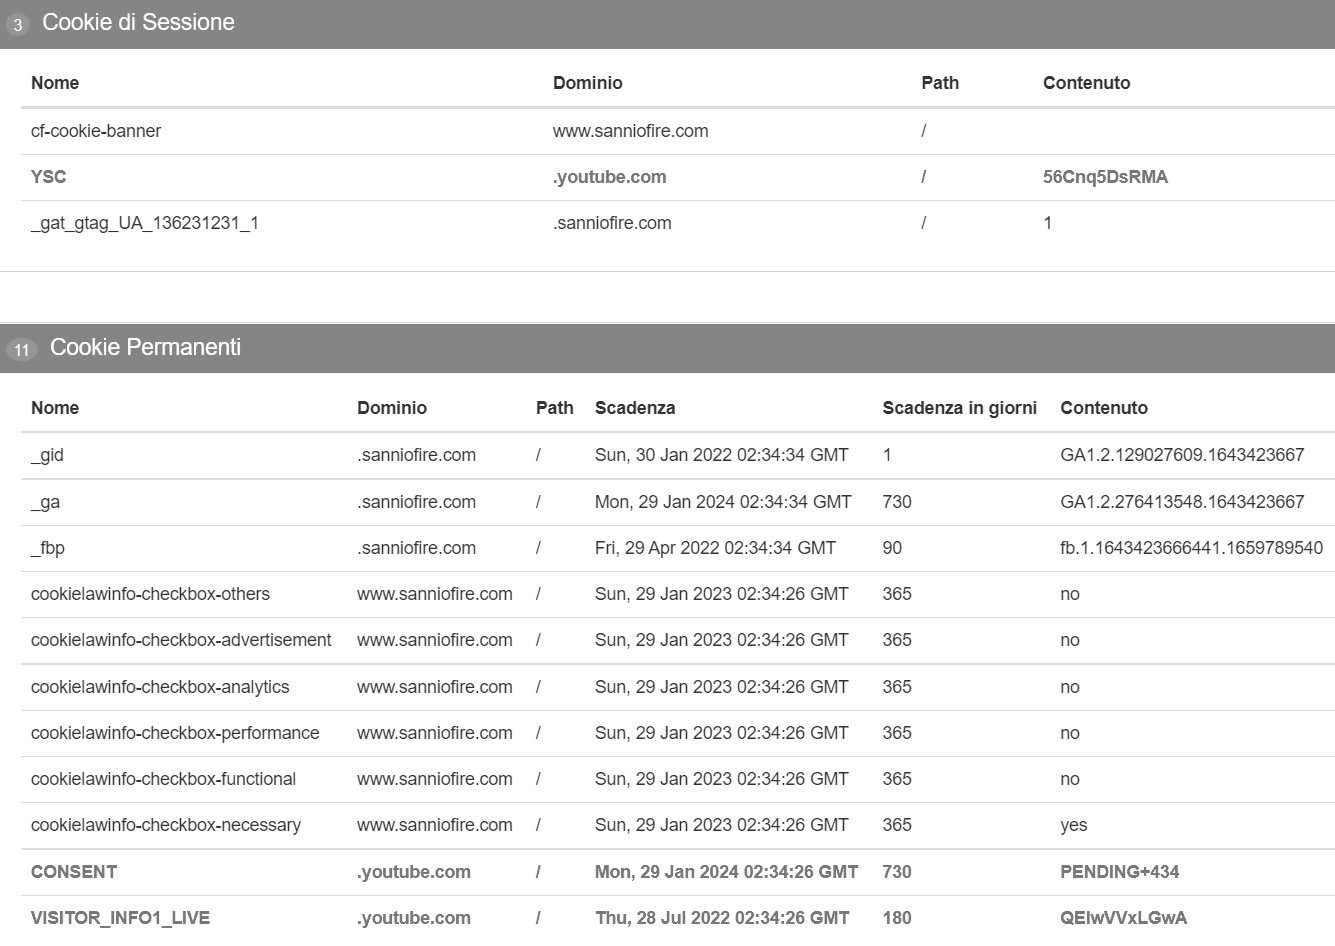Click the YSC content value 56Cnq5DsRMA

pos(1105,177)
